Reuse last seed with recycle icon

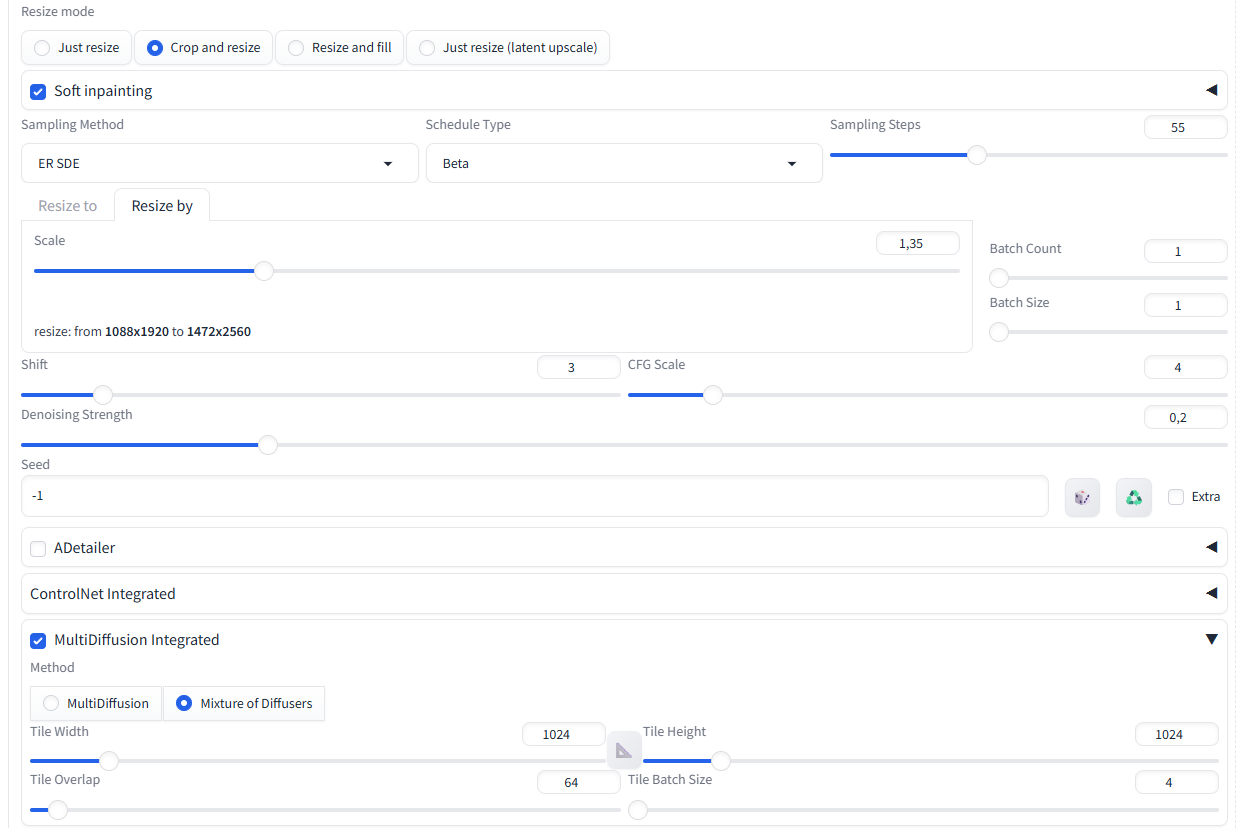pos(1134,497)
